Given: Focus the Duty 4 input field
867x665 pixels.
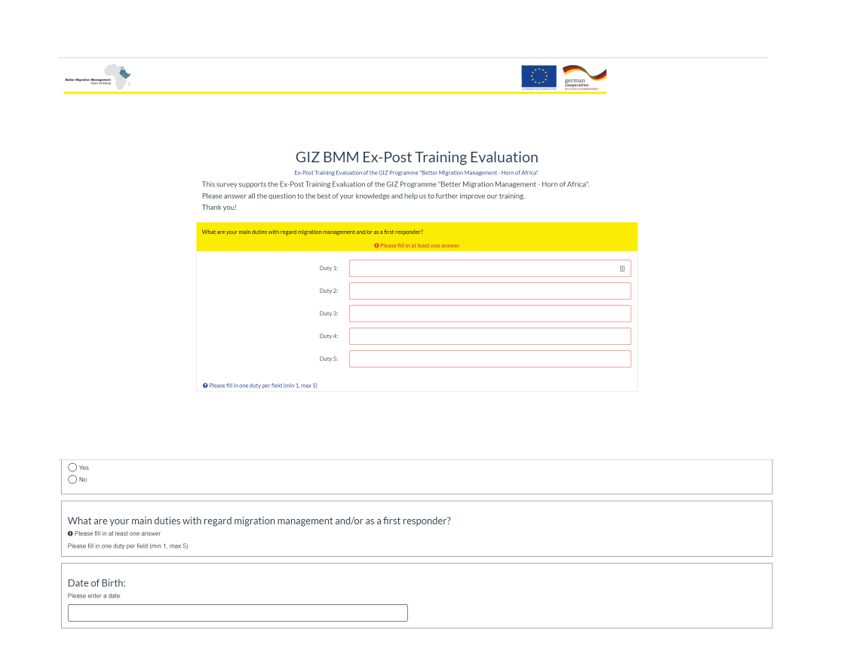Looking at the screenshot, I should point(490,336).
